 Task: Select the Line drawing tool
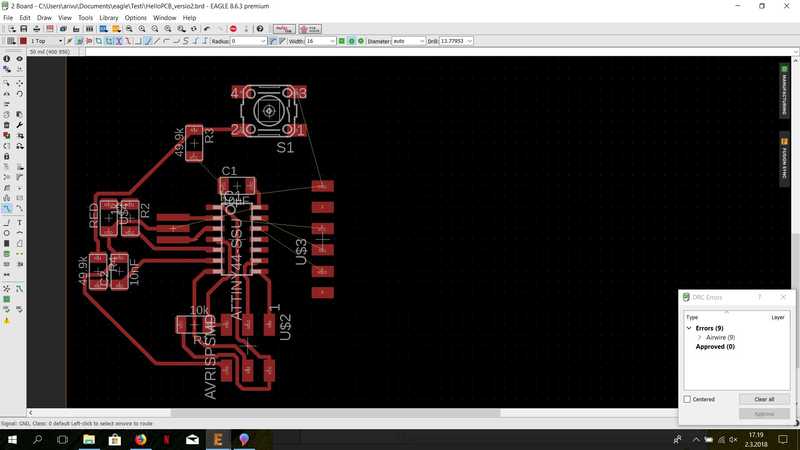7,222
